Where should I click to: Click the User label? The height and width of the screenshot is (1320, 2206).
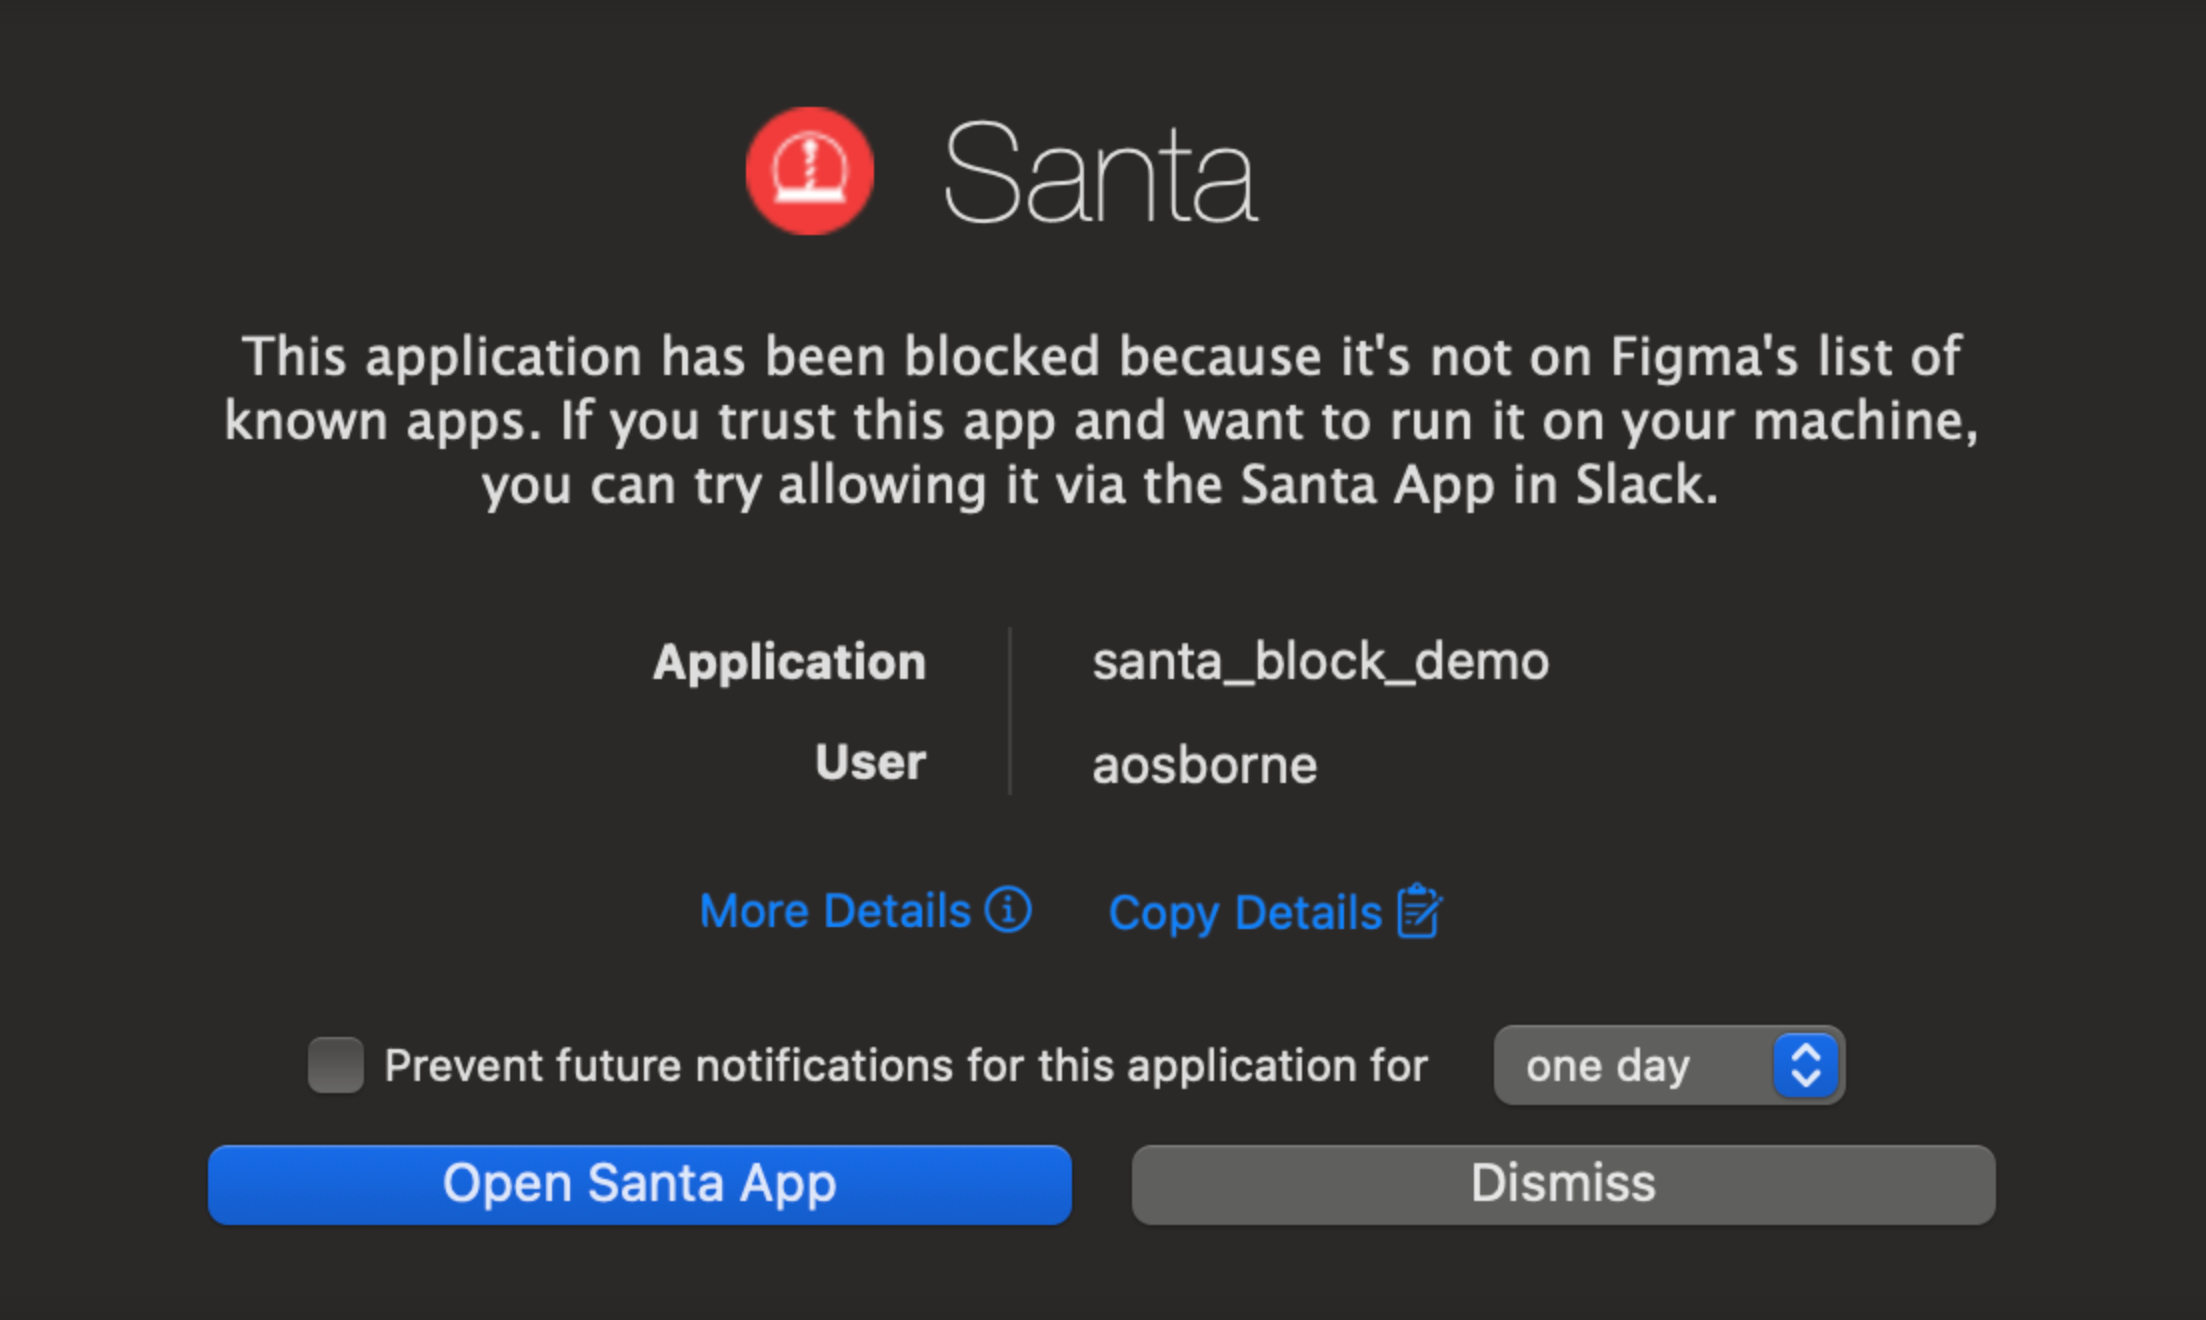[871, 762]
